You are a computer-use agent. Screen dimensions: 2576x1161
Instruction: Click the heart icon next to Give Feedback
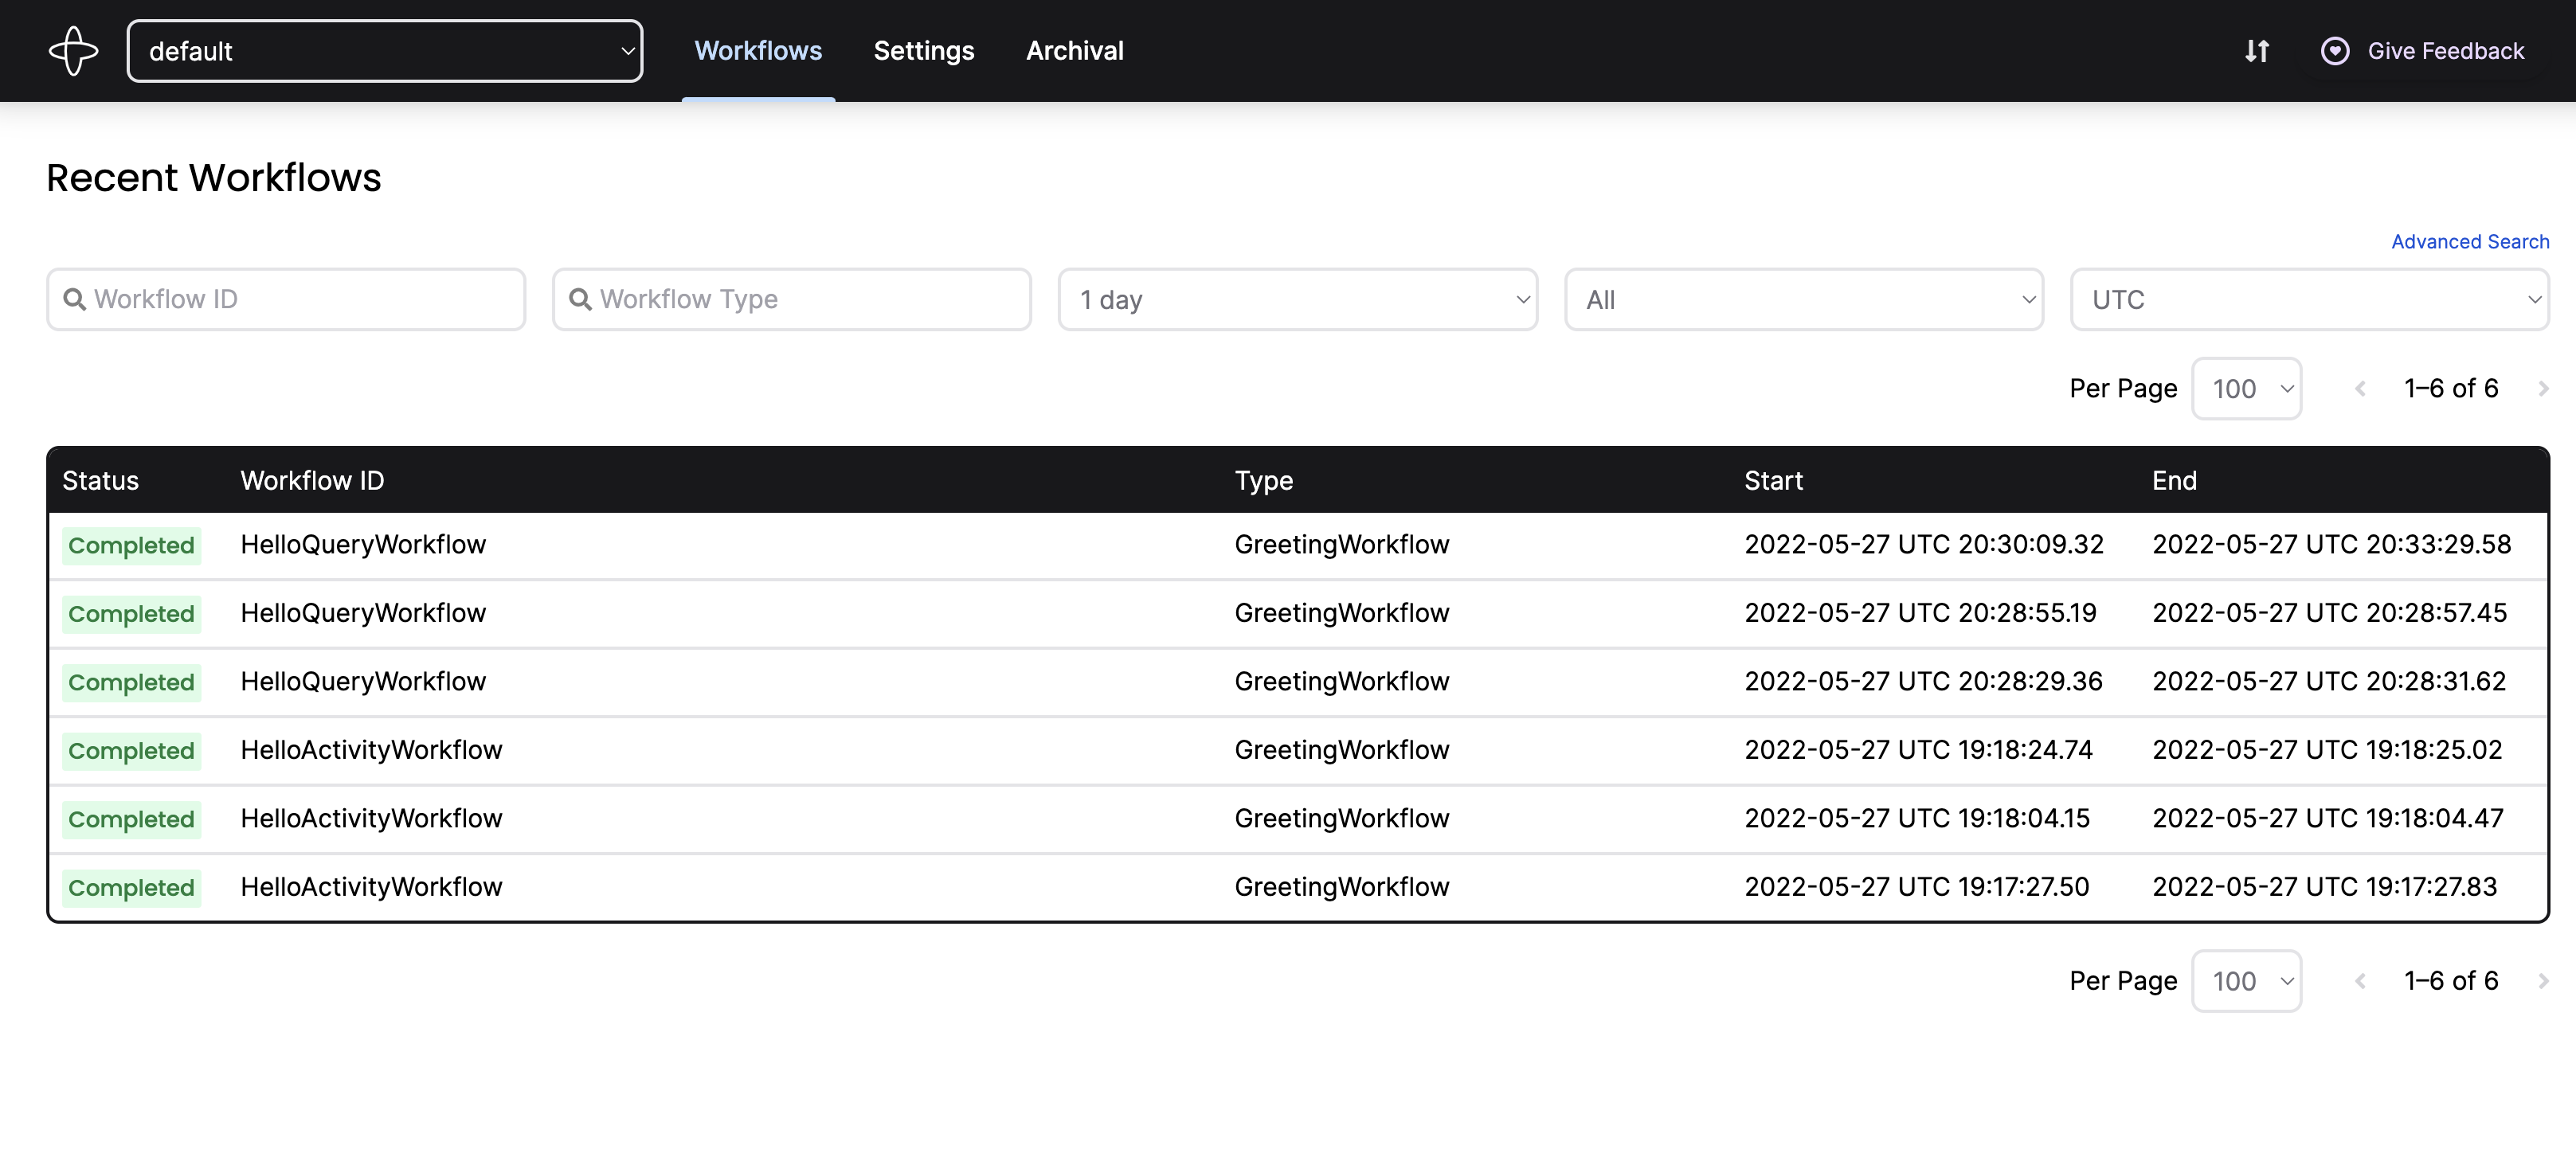(2336, 50)
